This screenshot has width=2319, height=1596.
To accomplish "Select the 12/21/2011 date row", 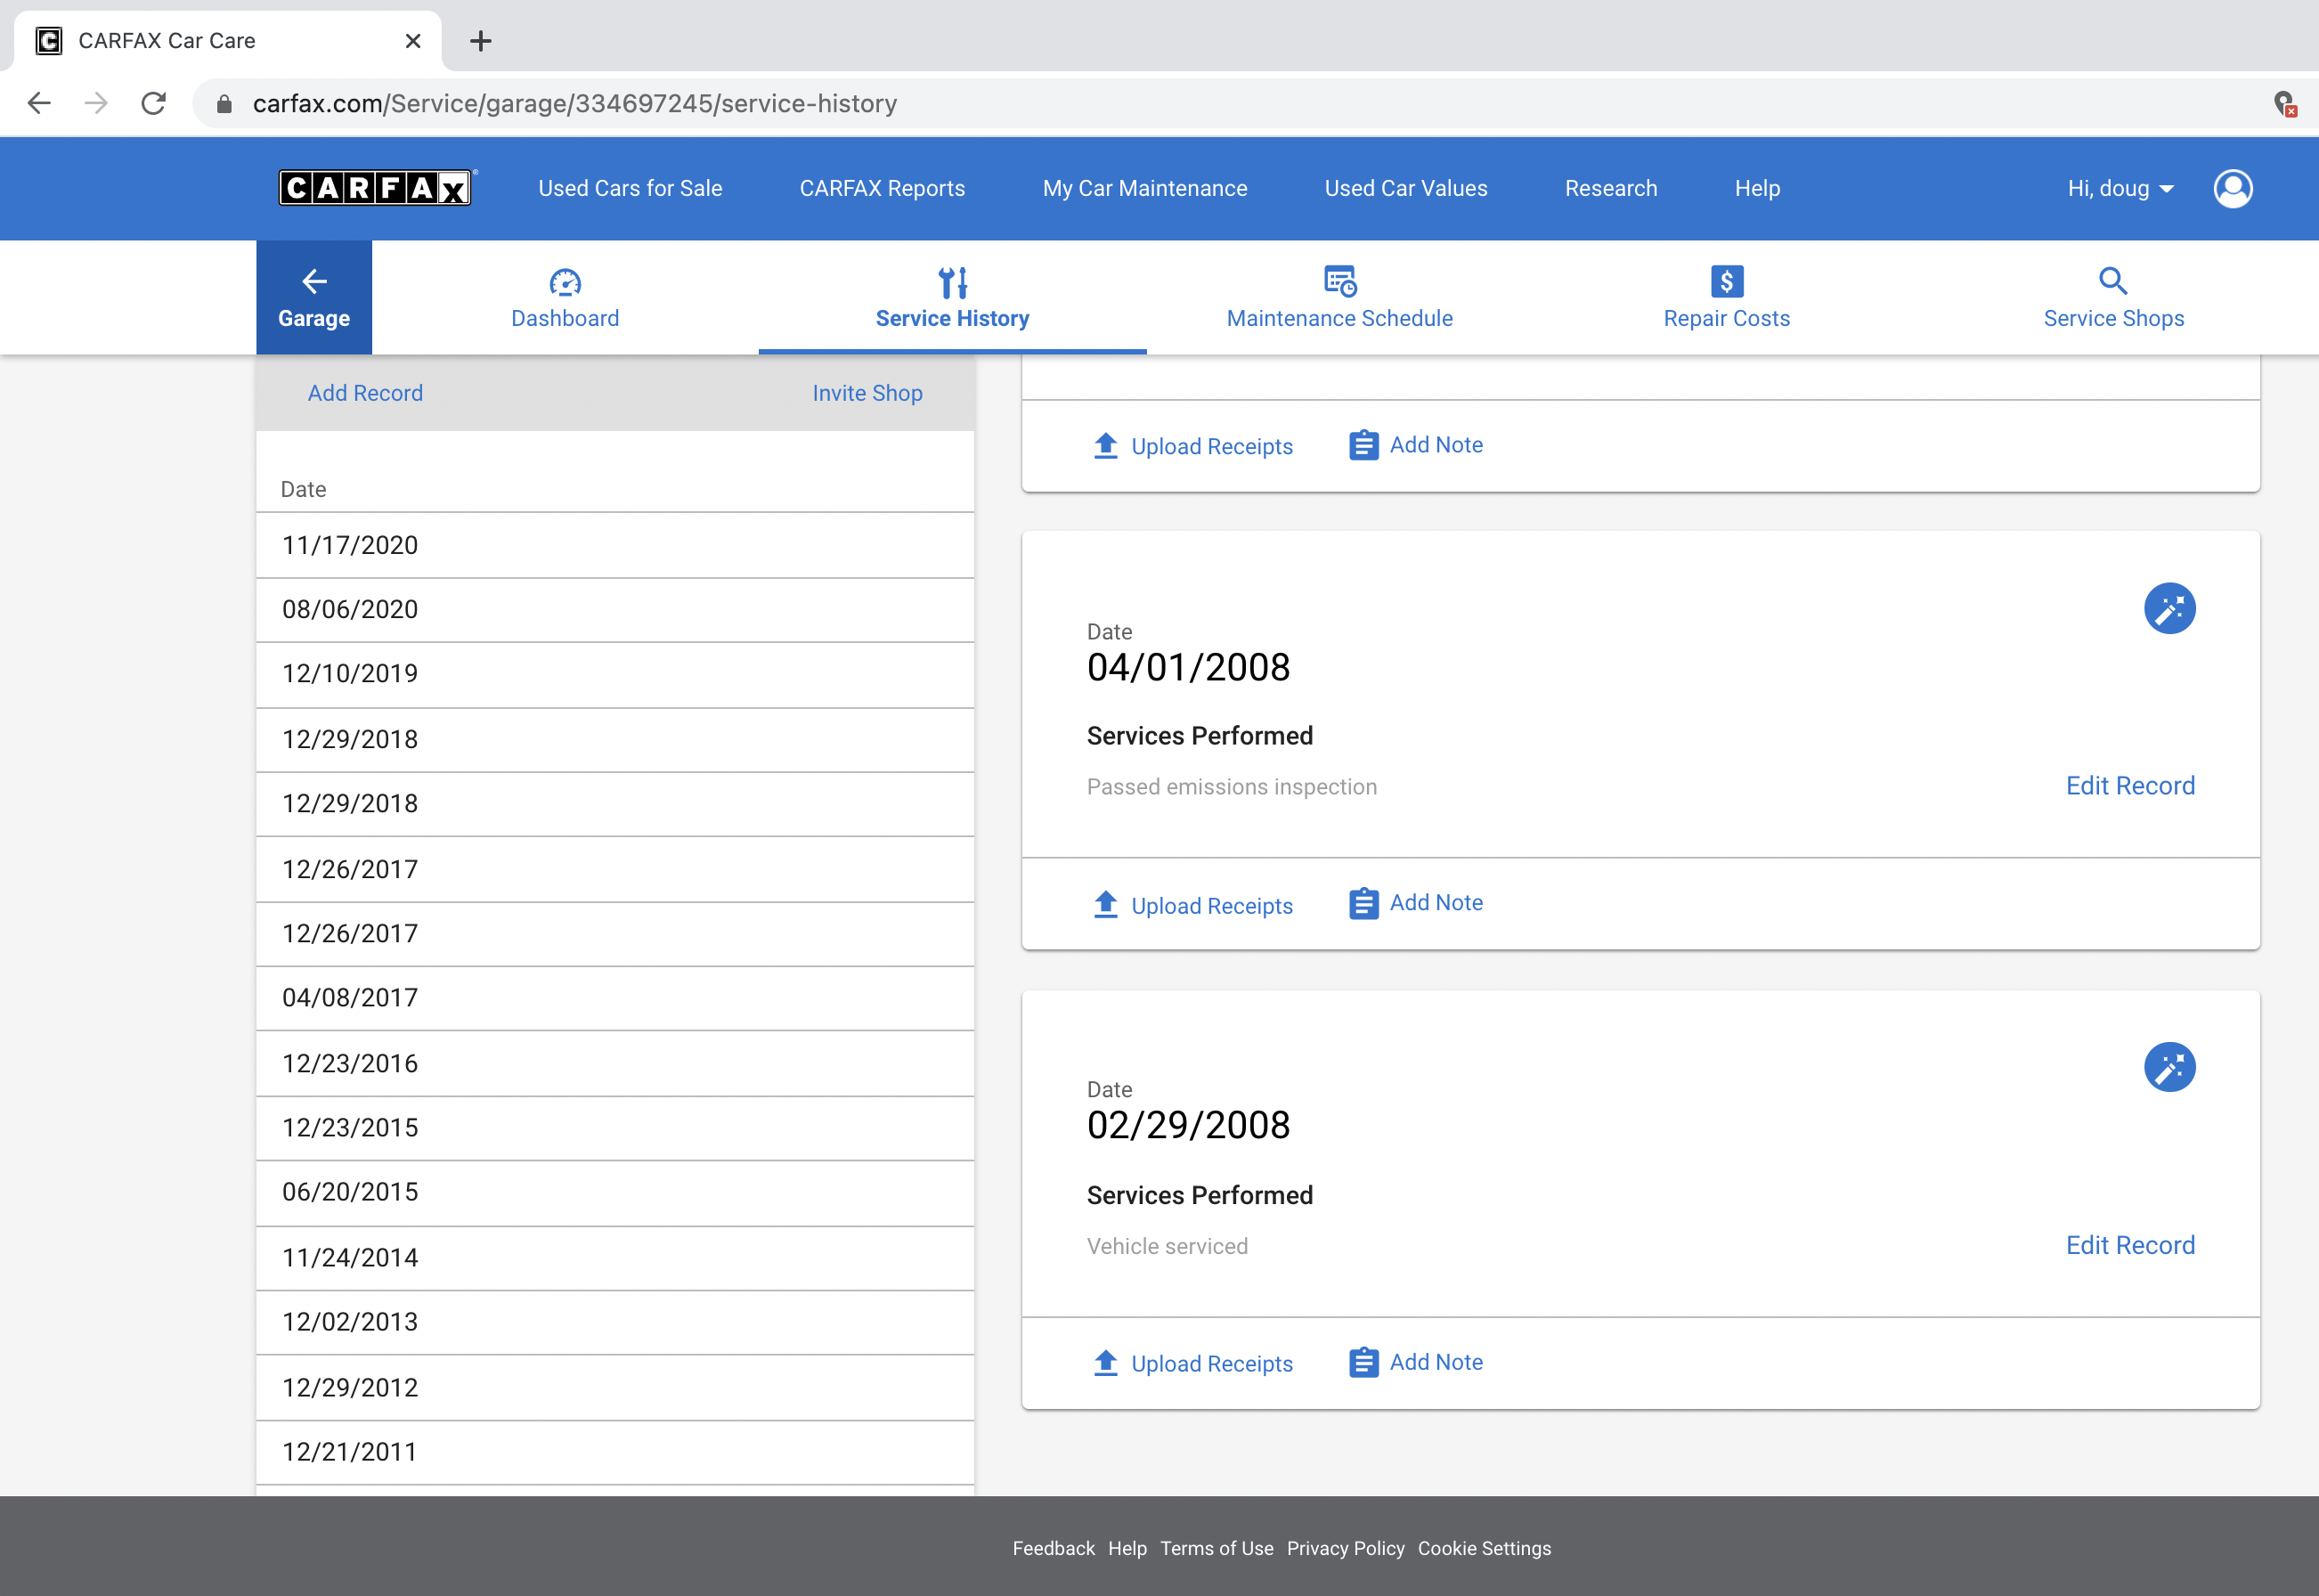I will coord(615,1452).
